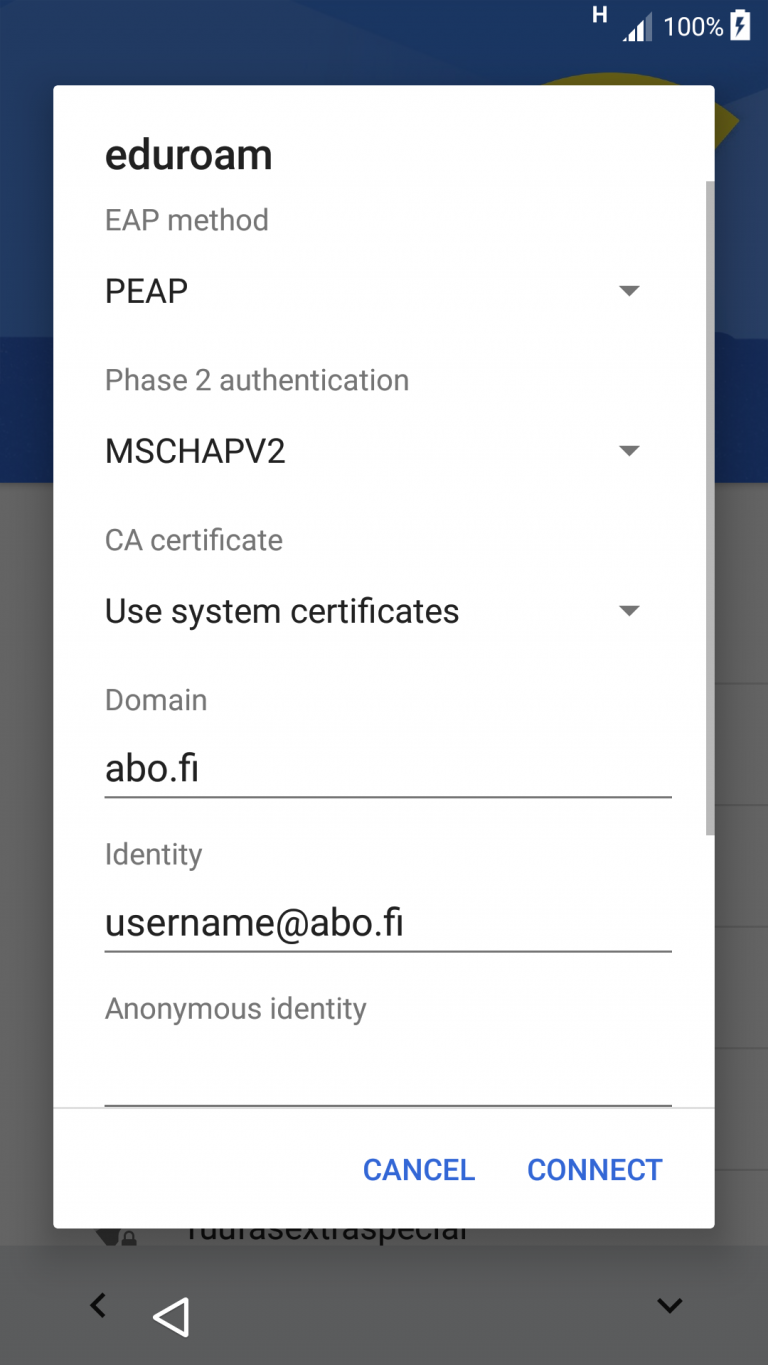Tap the mobile signal strength icon

[637, 27]
